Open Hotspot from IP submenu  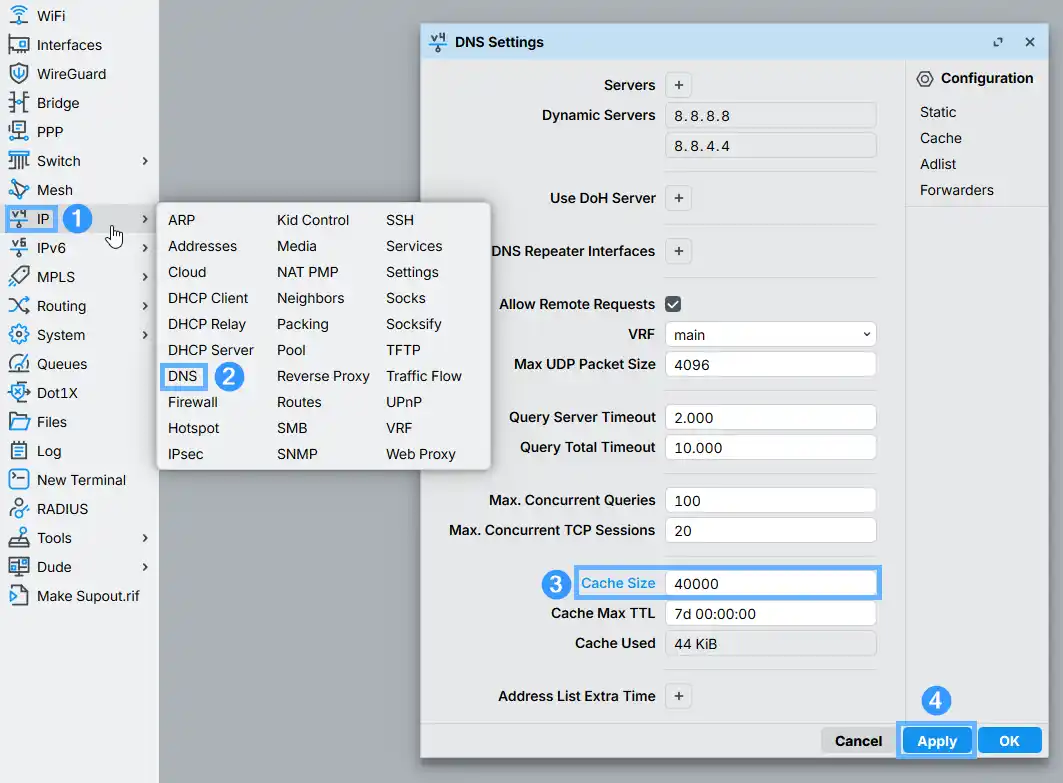click(194, 428)
